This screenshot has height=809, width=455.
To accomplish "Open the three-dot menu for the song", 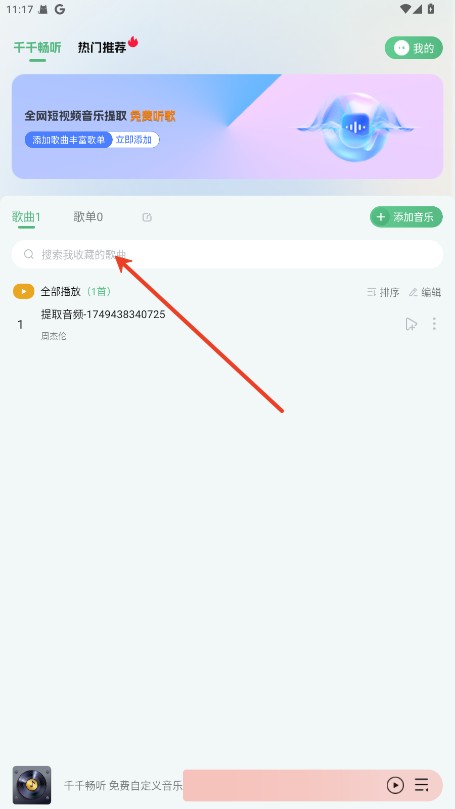I will [434, 323].
